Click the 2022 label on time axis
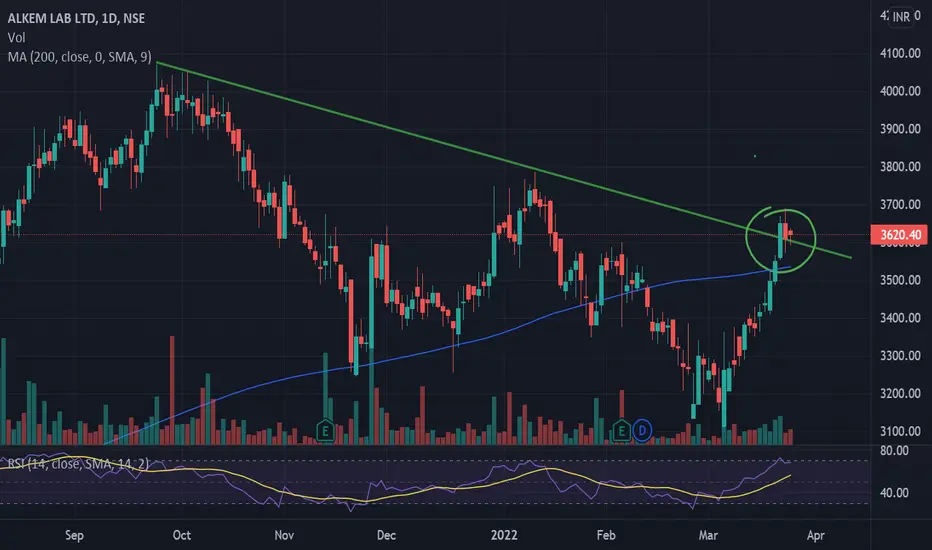932x550 pixels. 504,535
